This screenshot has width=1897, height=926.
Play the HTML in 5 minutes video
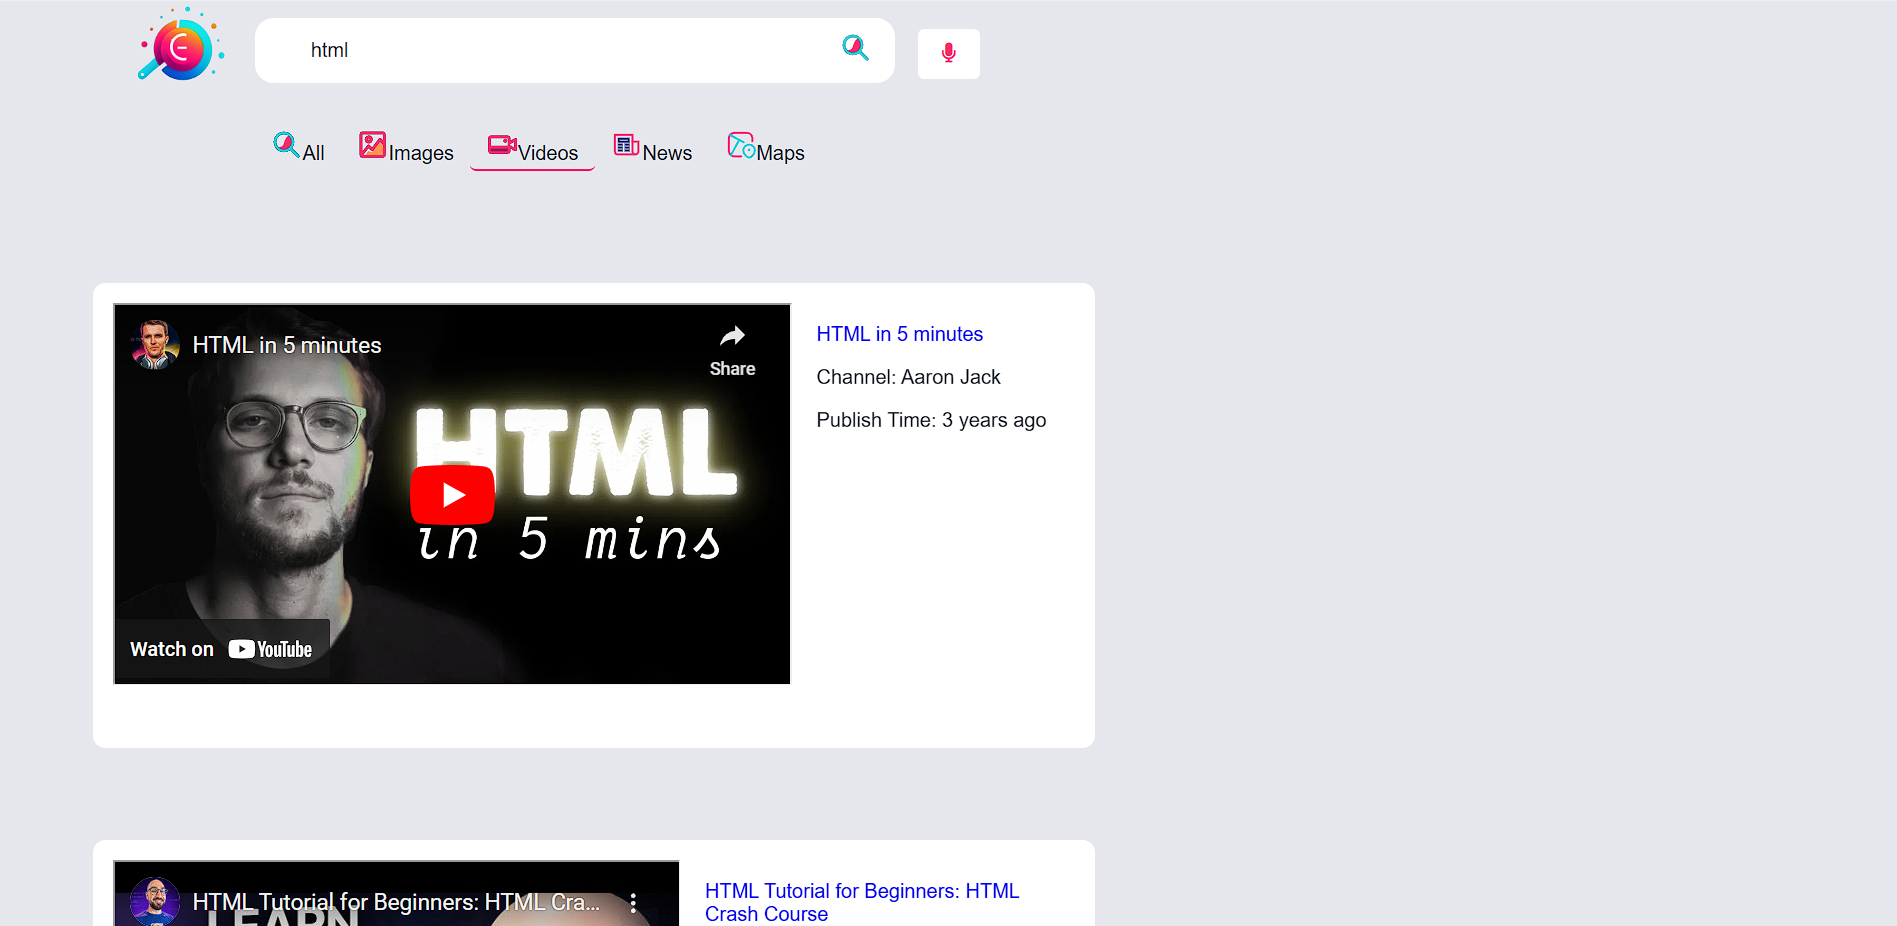click(x=452, y=494)
